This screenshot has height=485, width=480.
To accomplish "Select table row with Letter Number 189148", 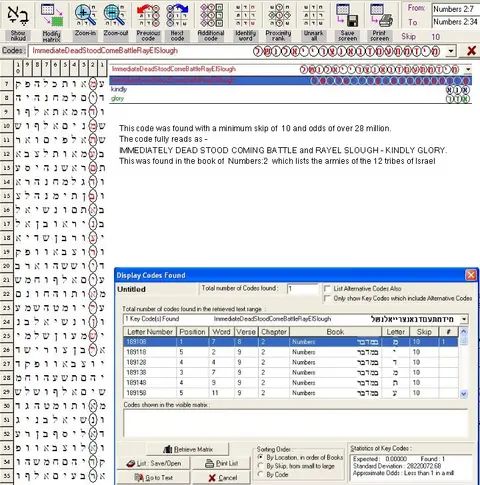I will point(291,383).
